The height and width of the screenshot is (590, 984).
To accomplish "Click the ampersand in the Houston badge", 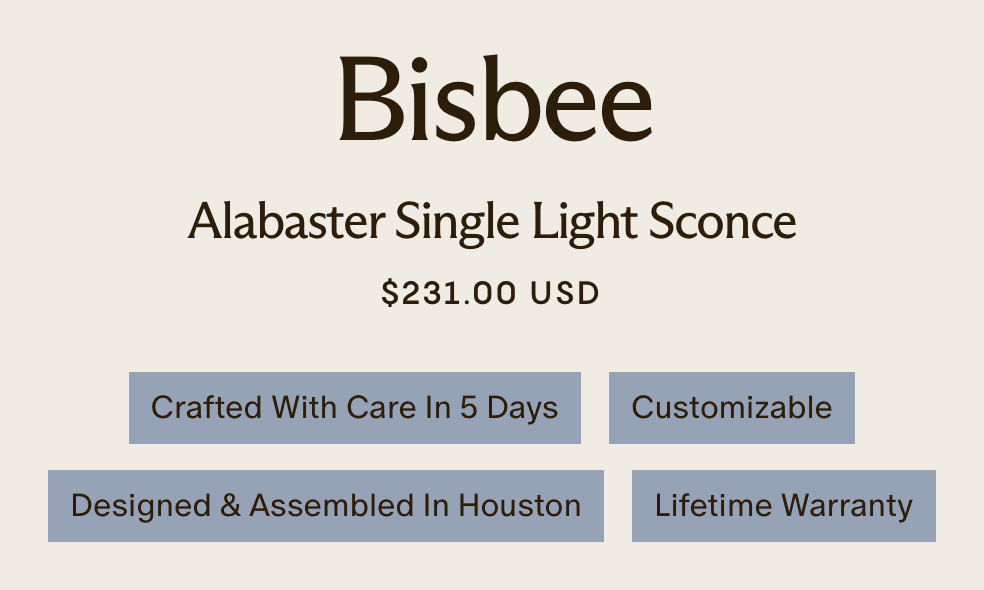I will click(x=230, y=506).
